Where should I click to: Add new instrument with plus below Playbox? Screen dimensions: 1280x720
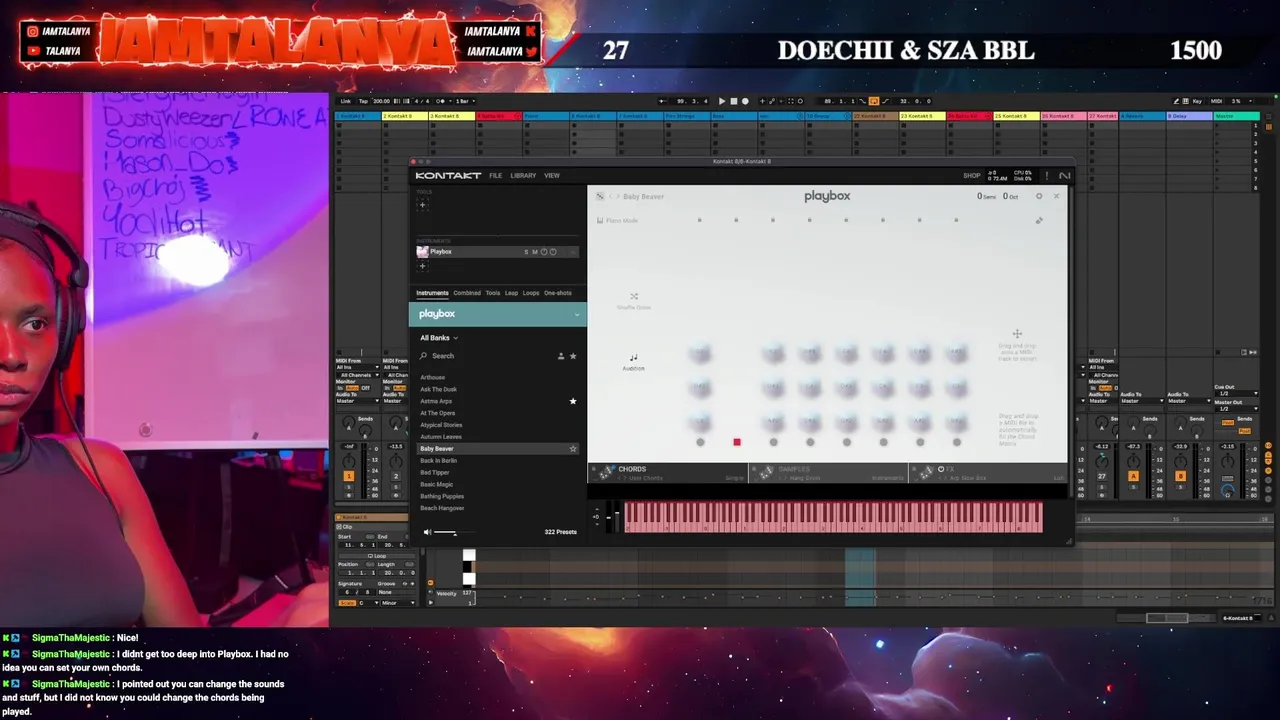point(422,266)
